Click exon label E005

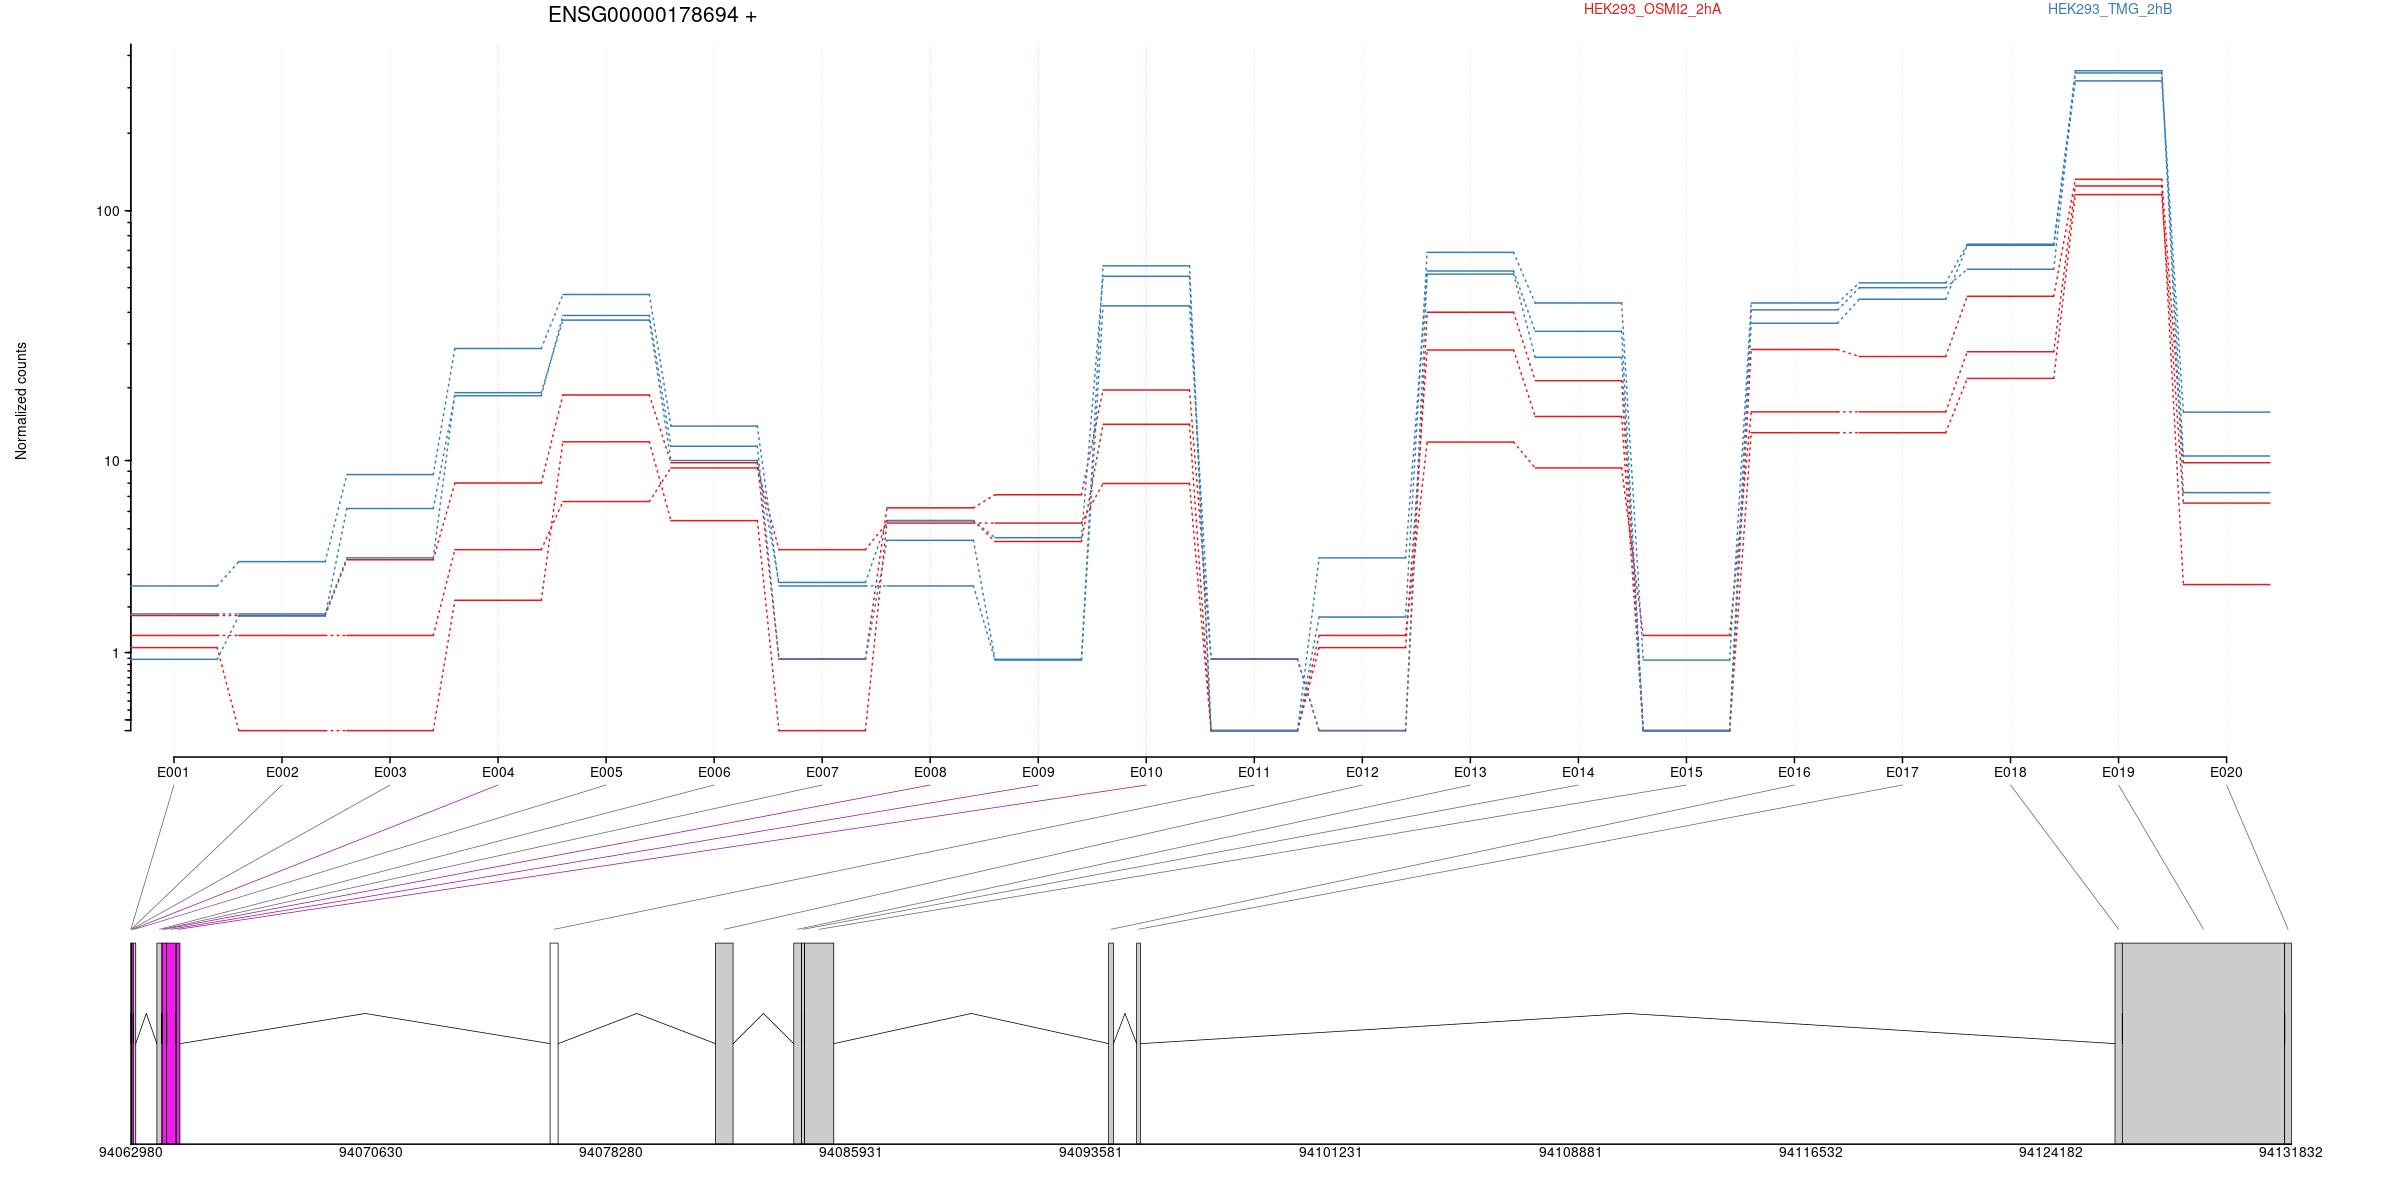tap(606, 772)
